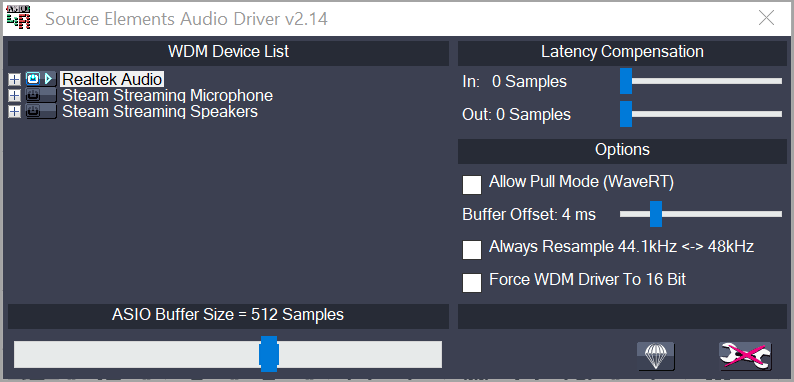Click the ASIO Buffer Size = 512 Samples label
Viewport: 794px width, 382px height.
(x=228, y=315)
